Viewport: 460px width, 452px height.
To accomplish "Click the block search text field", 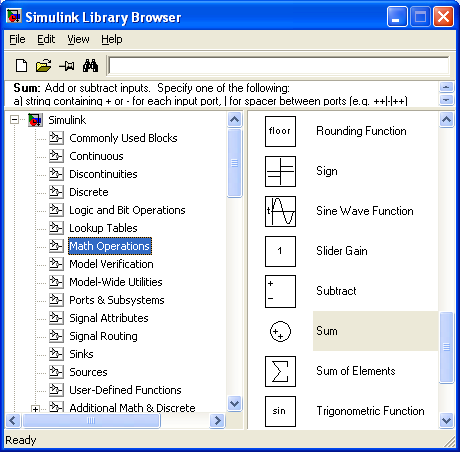I will (279, 65).
